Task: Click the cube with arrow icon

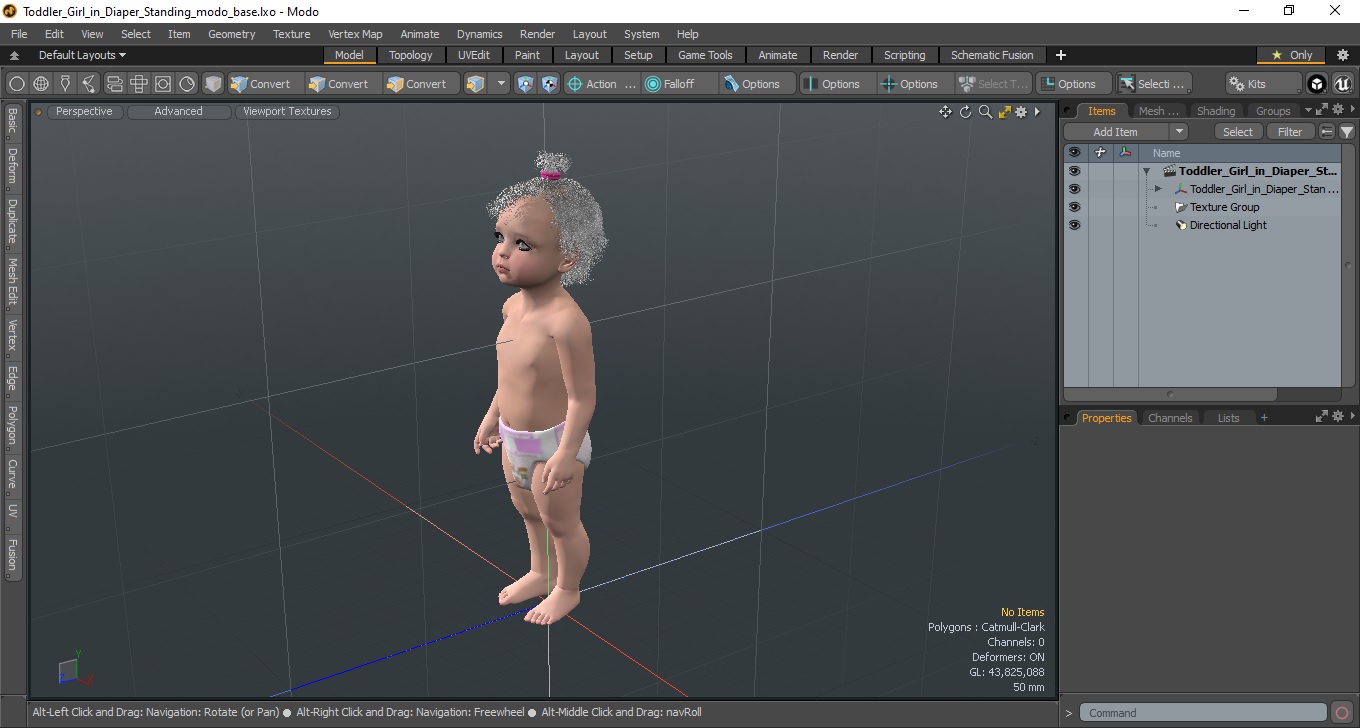Action: coord(476,84)
